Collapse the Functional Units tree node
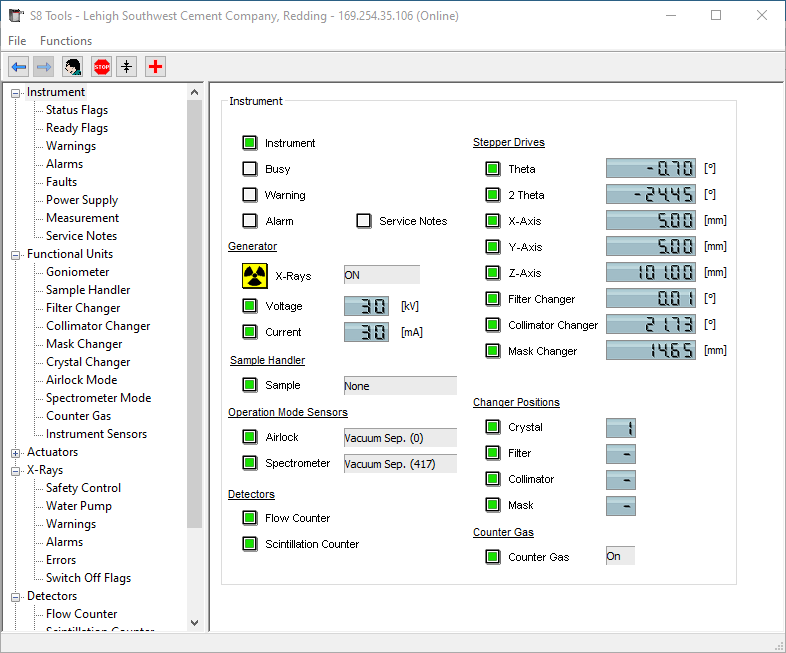Screen dimensions: 786x653 pyautogui.click(x=16, y=255)
